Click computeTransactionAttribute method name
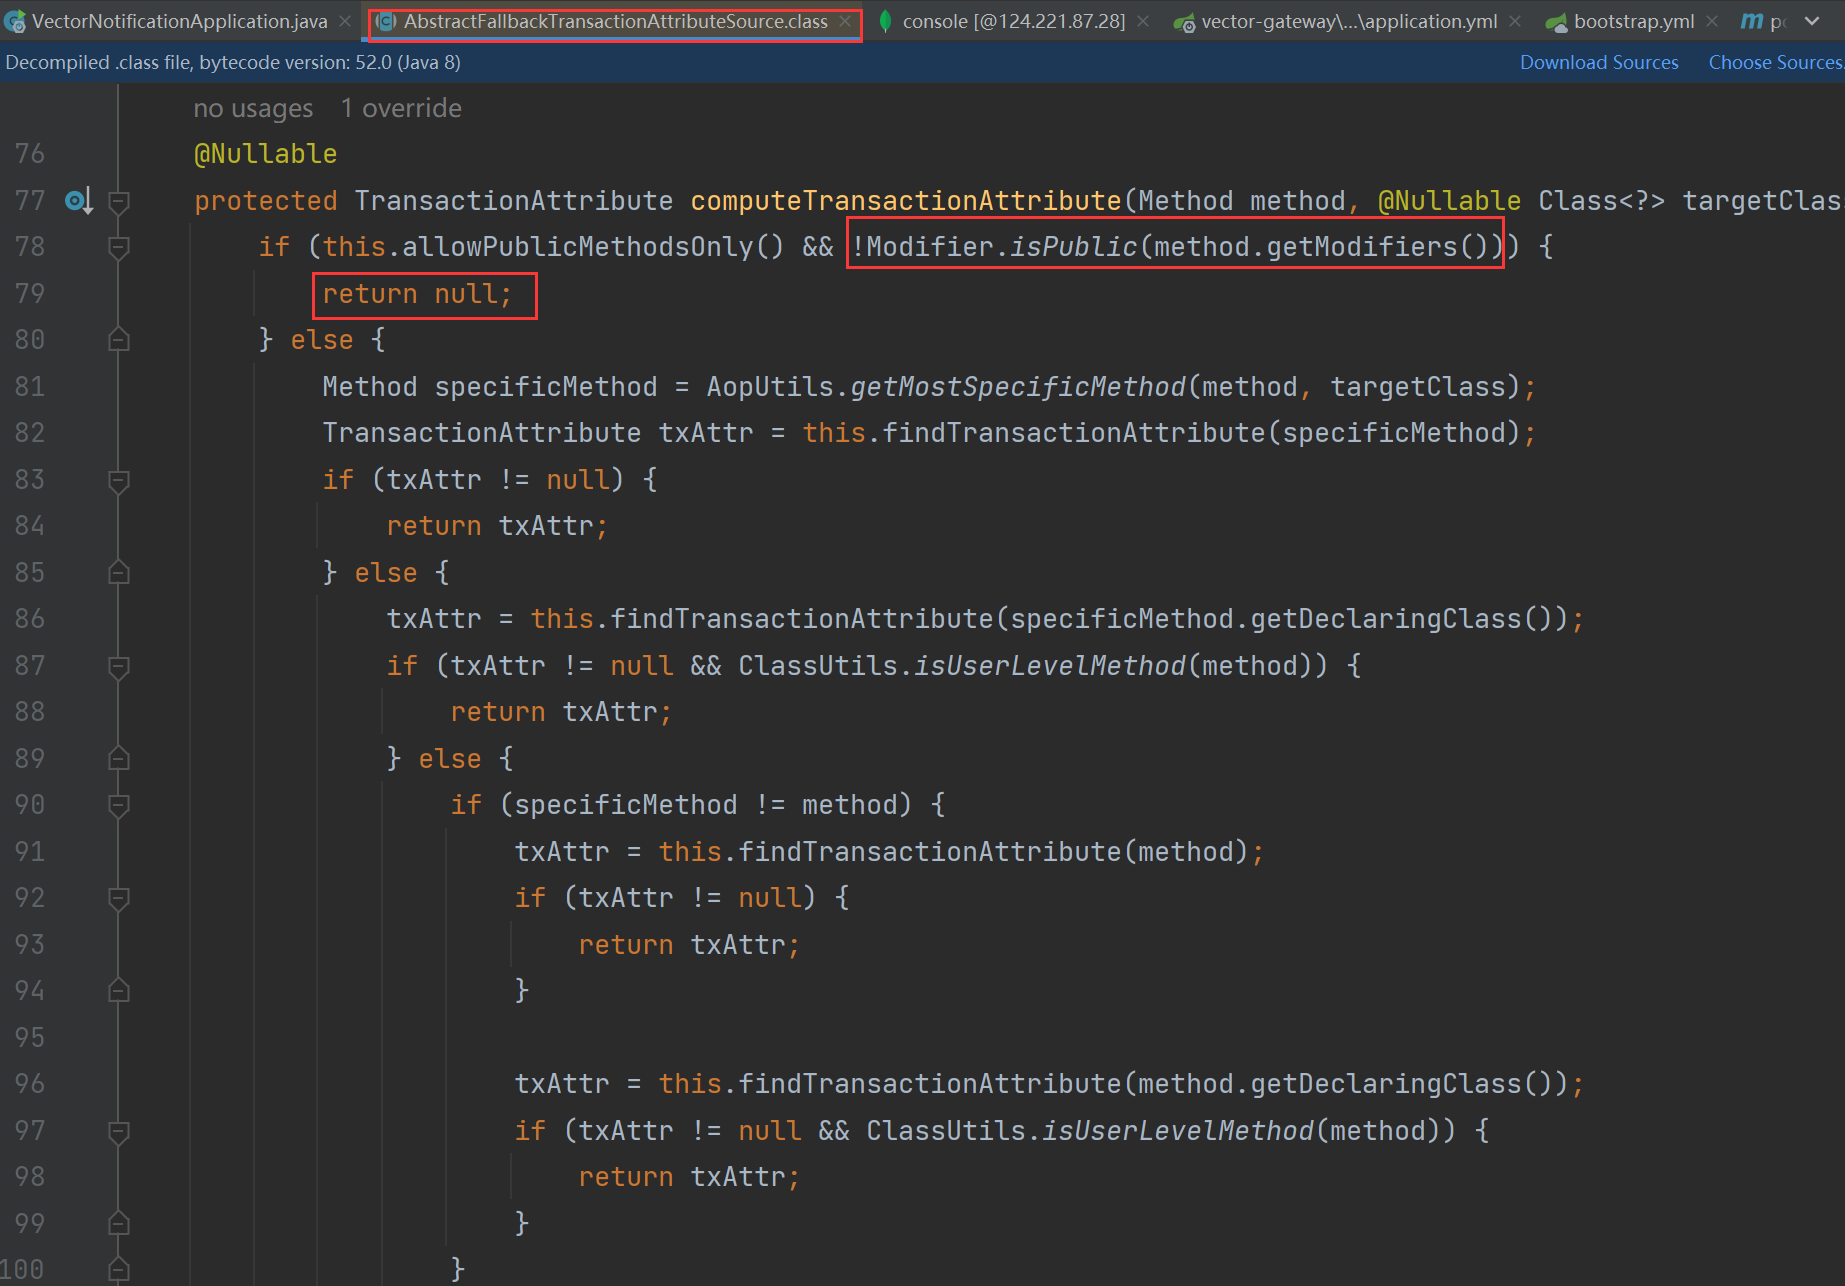The image size is (1845, 1286). [906, 201]
